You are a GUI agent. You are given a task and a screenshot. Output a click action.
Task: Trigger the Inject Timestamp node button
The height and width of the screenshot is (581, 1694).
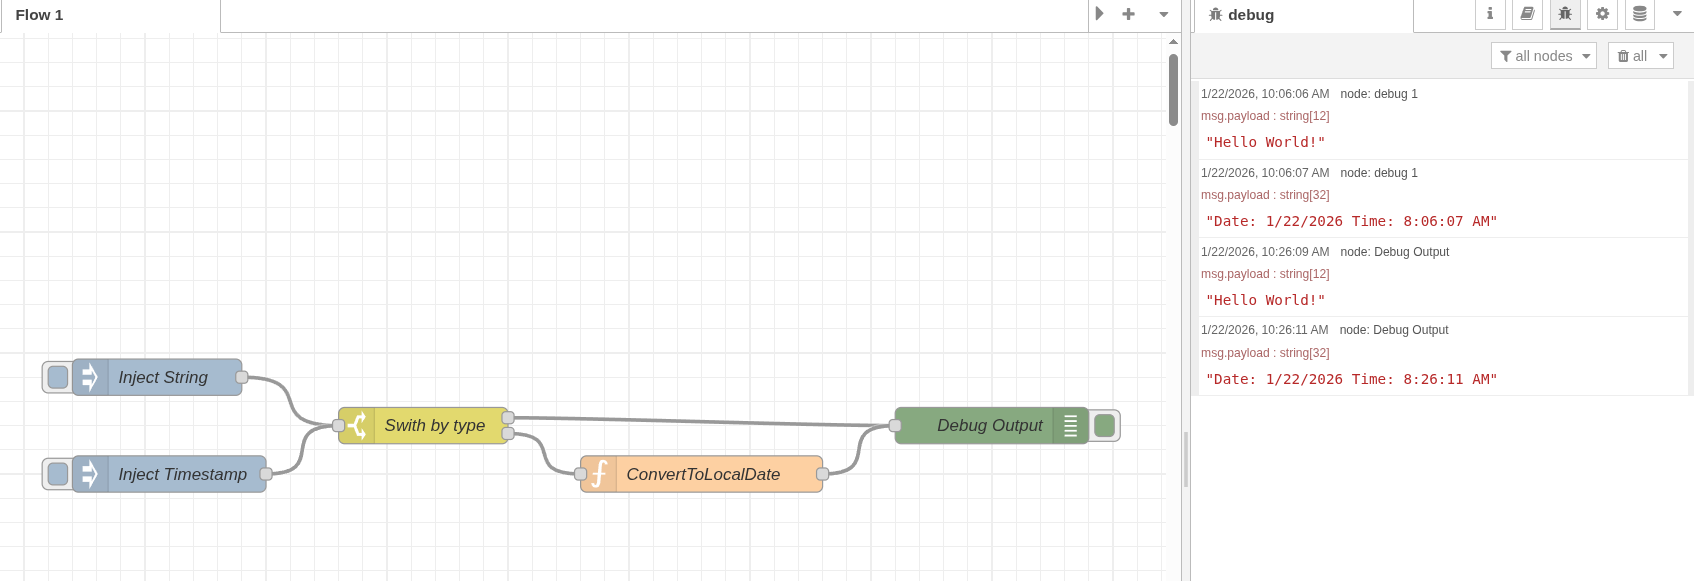[58, 474]
